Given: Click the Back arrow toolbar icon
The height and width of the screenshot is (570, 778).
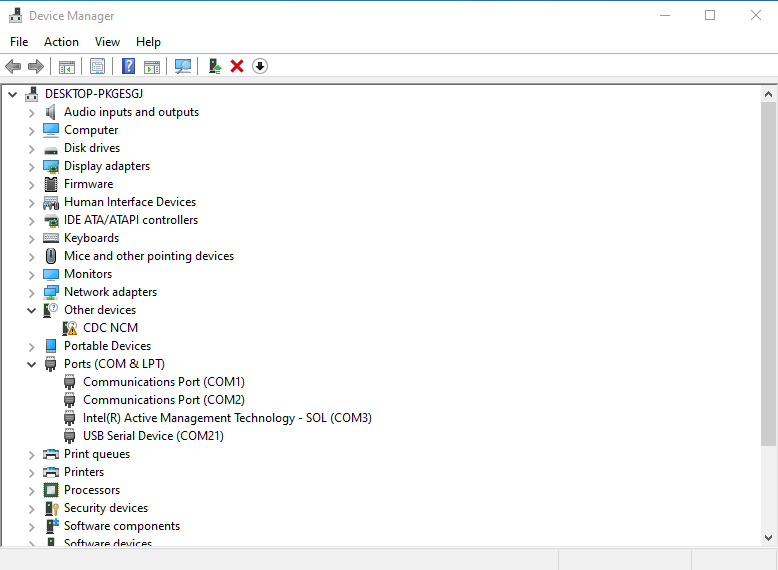Looking at the screenshot, I should click(13, 66).
